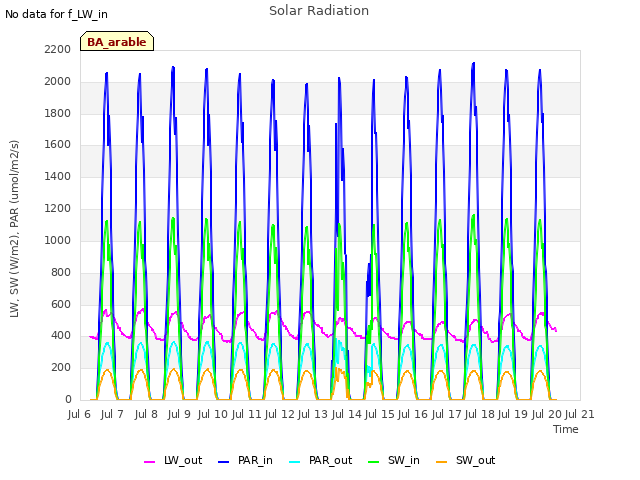Click the blue PAR_in legend swatch
This screenshot has height=480, width=640.
[x=223, y=462]
